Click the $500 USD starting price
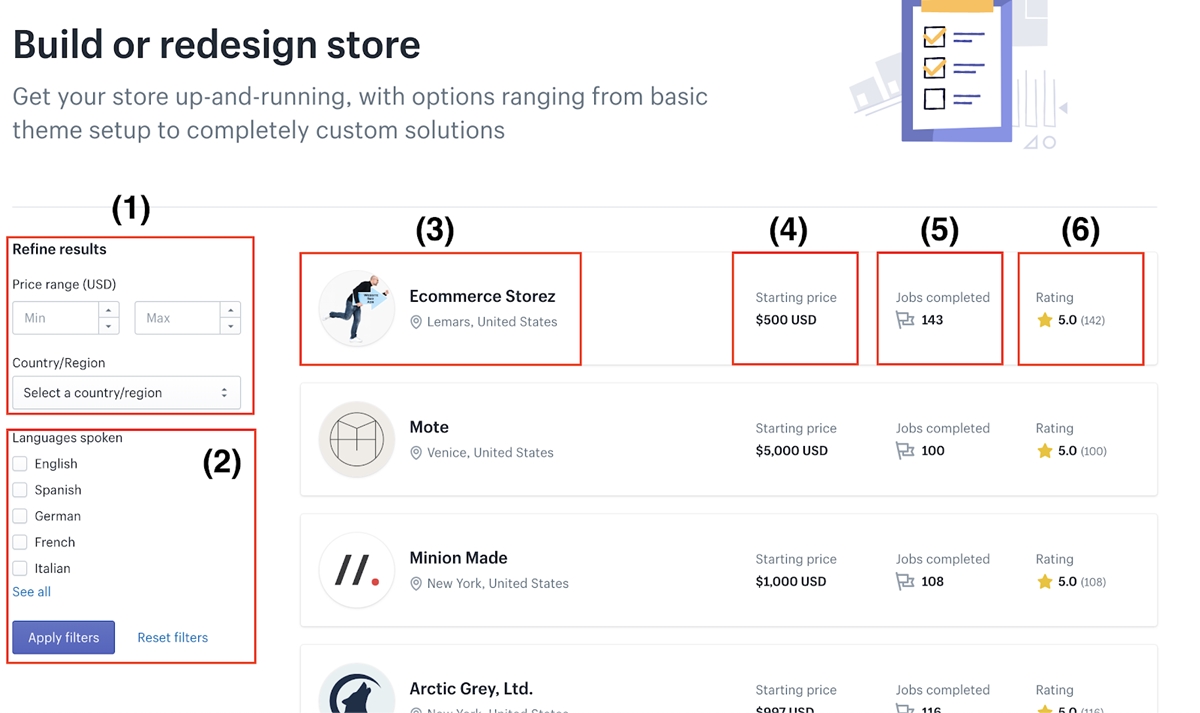 tap(786, 320)
